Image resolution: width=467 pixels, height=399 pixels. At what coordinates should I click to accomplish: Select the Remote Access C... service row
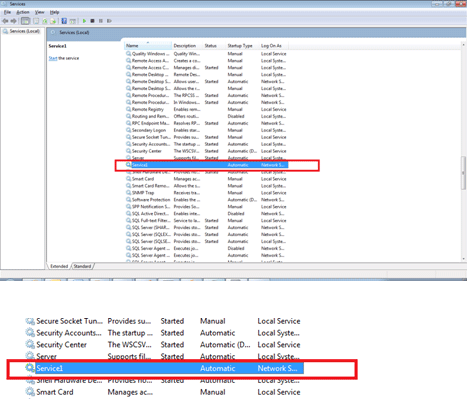(206, 68)
